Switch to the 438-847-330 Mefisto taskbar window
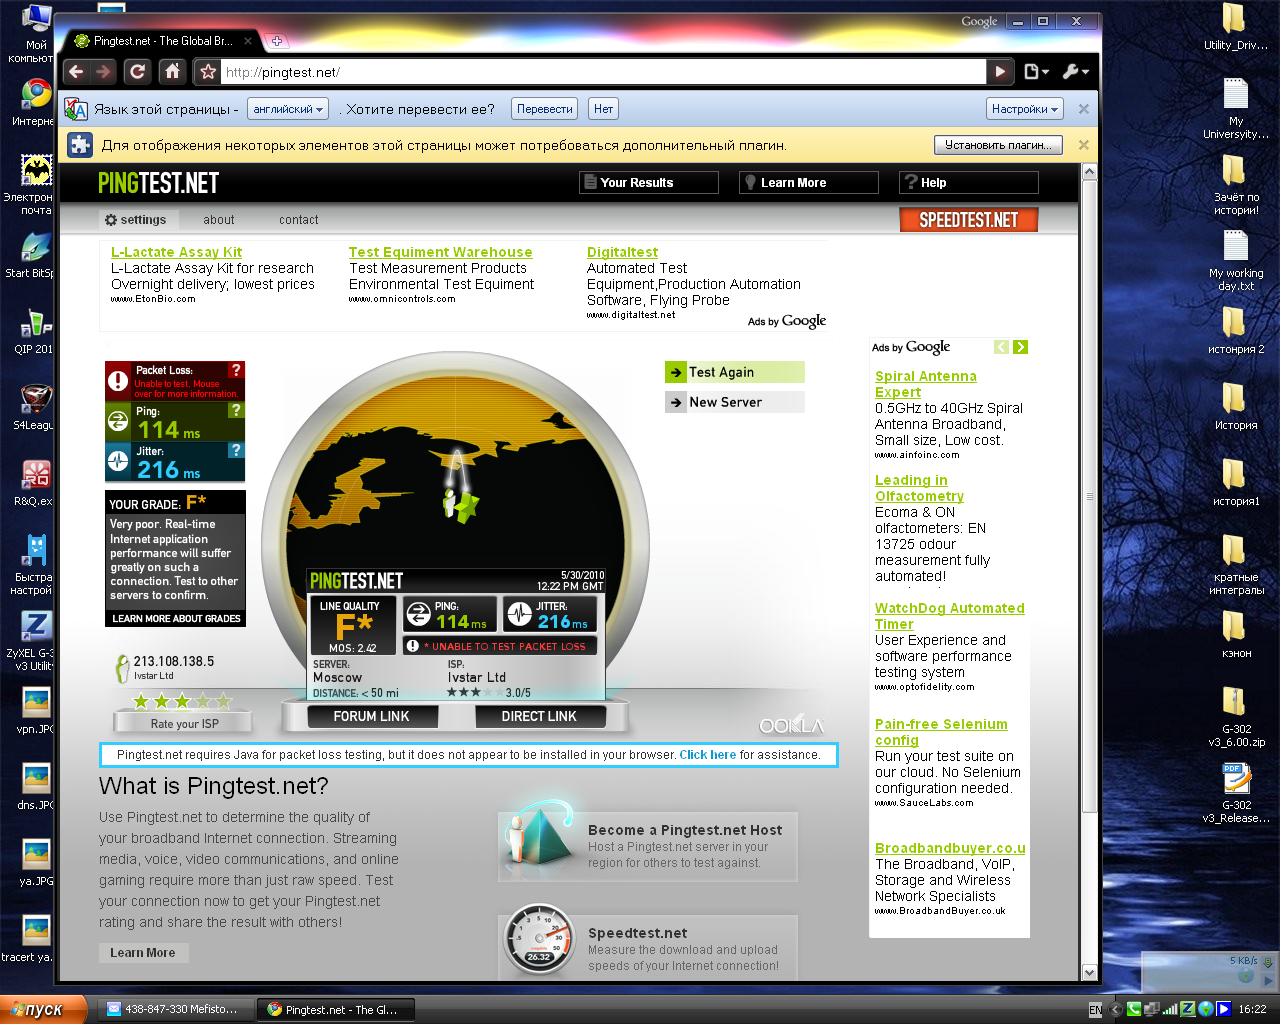1281x1025 pixels. pyautogui.click(x=174, y=1010)
